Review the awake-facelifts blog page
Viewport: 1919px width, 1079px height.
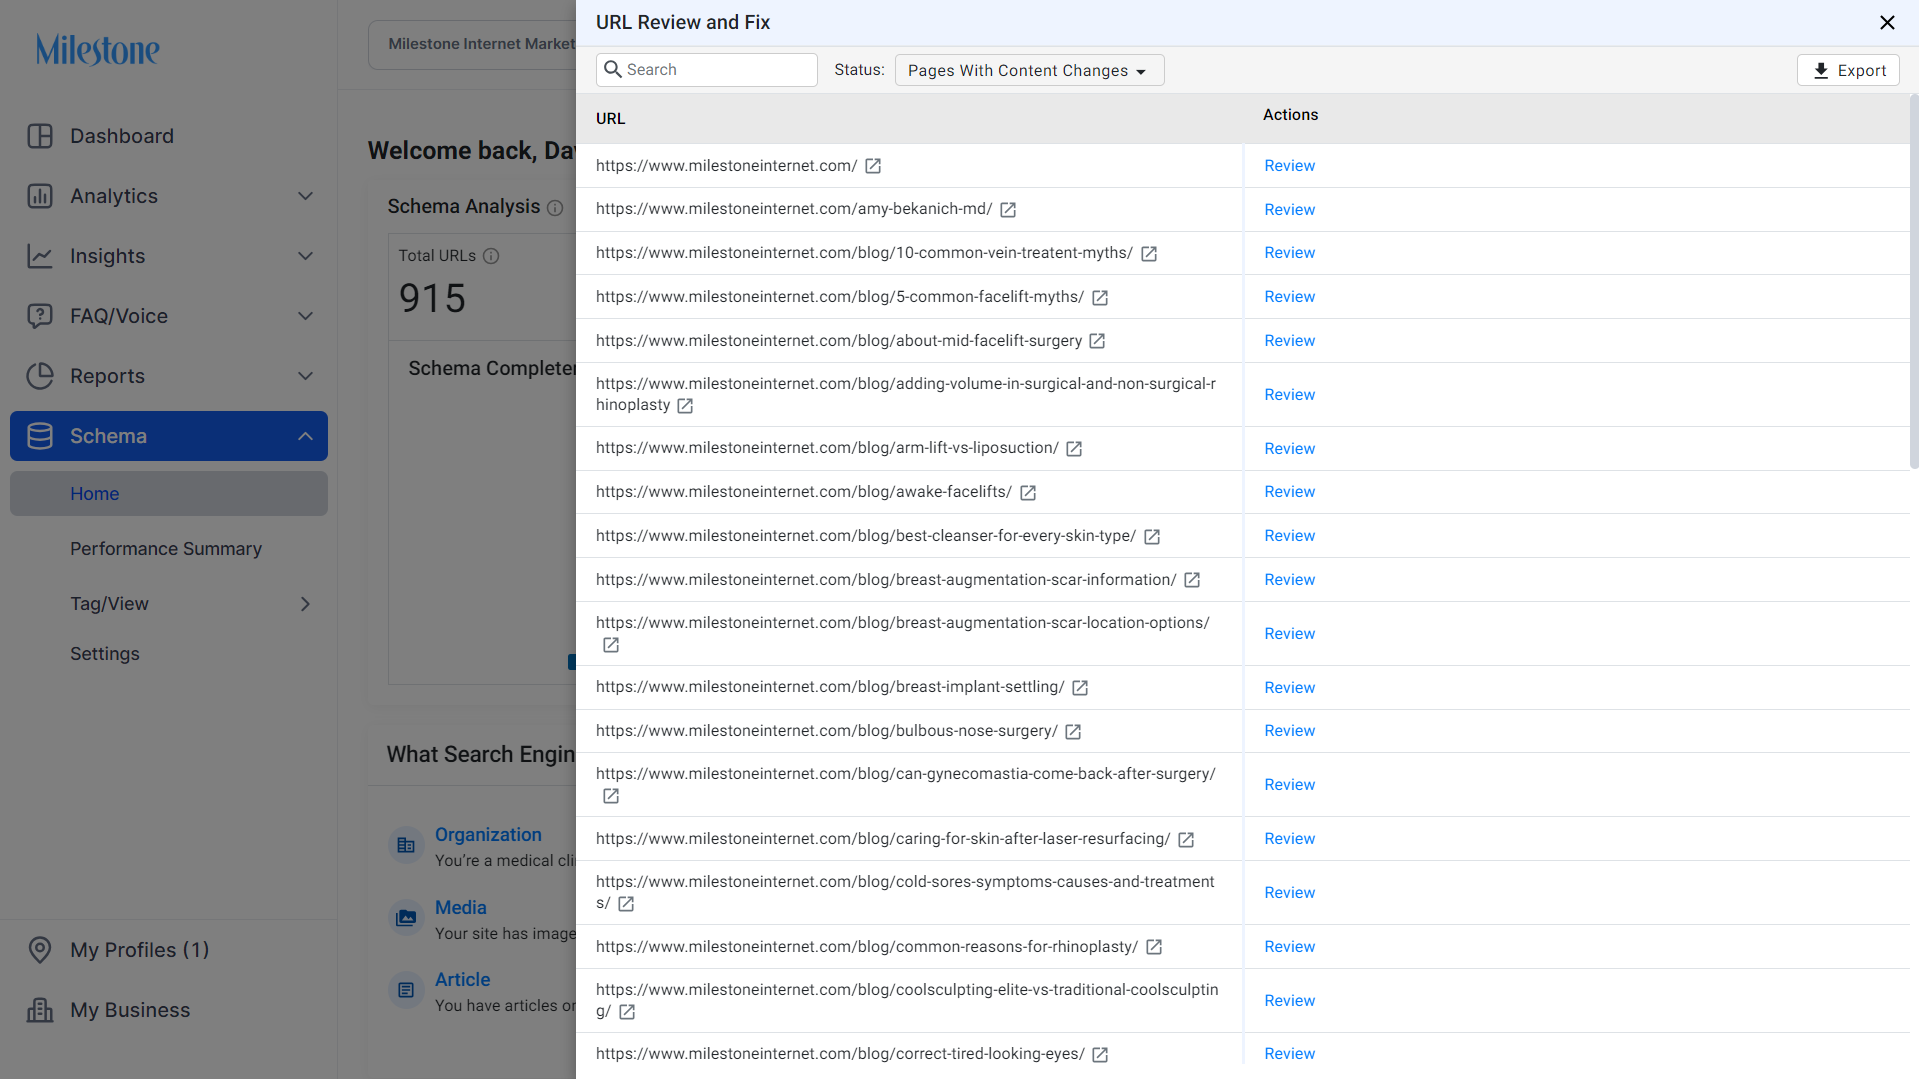1289,492
